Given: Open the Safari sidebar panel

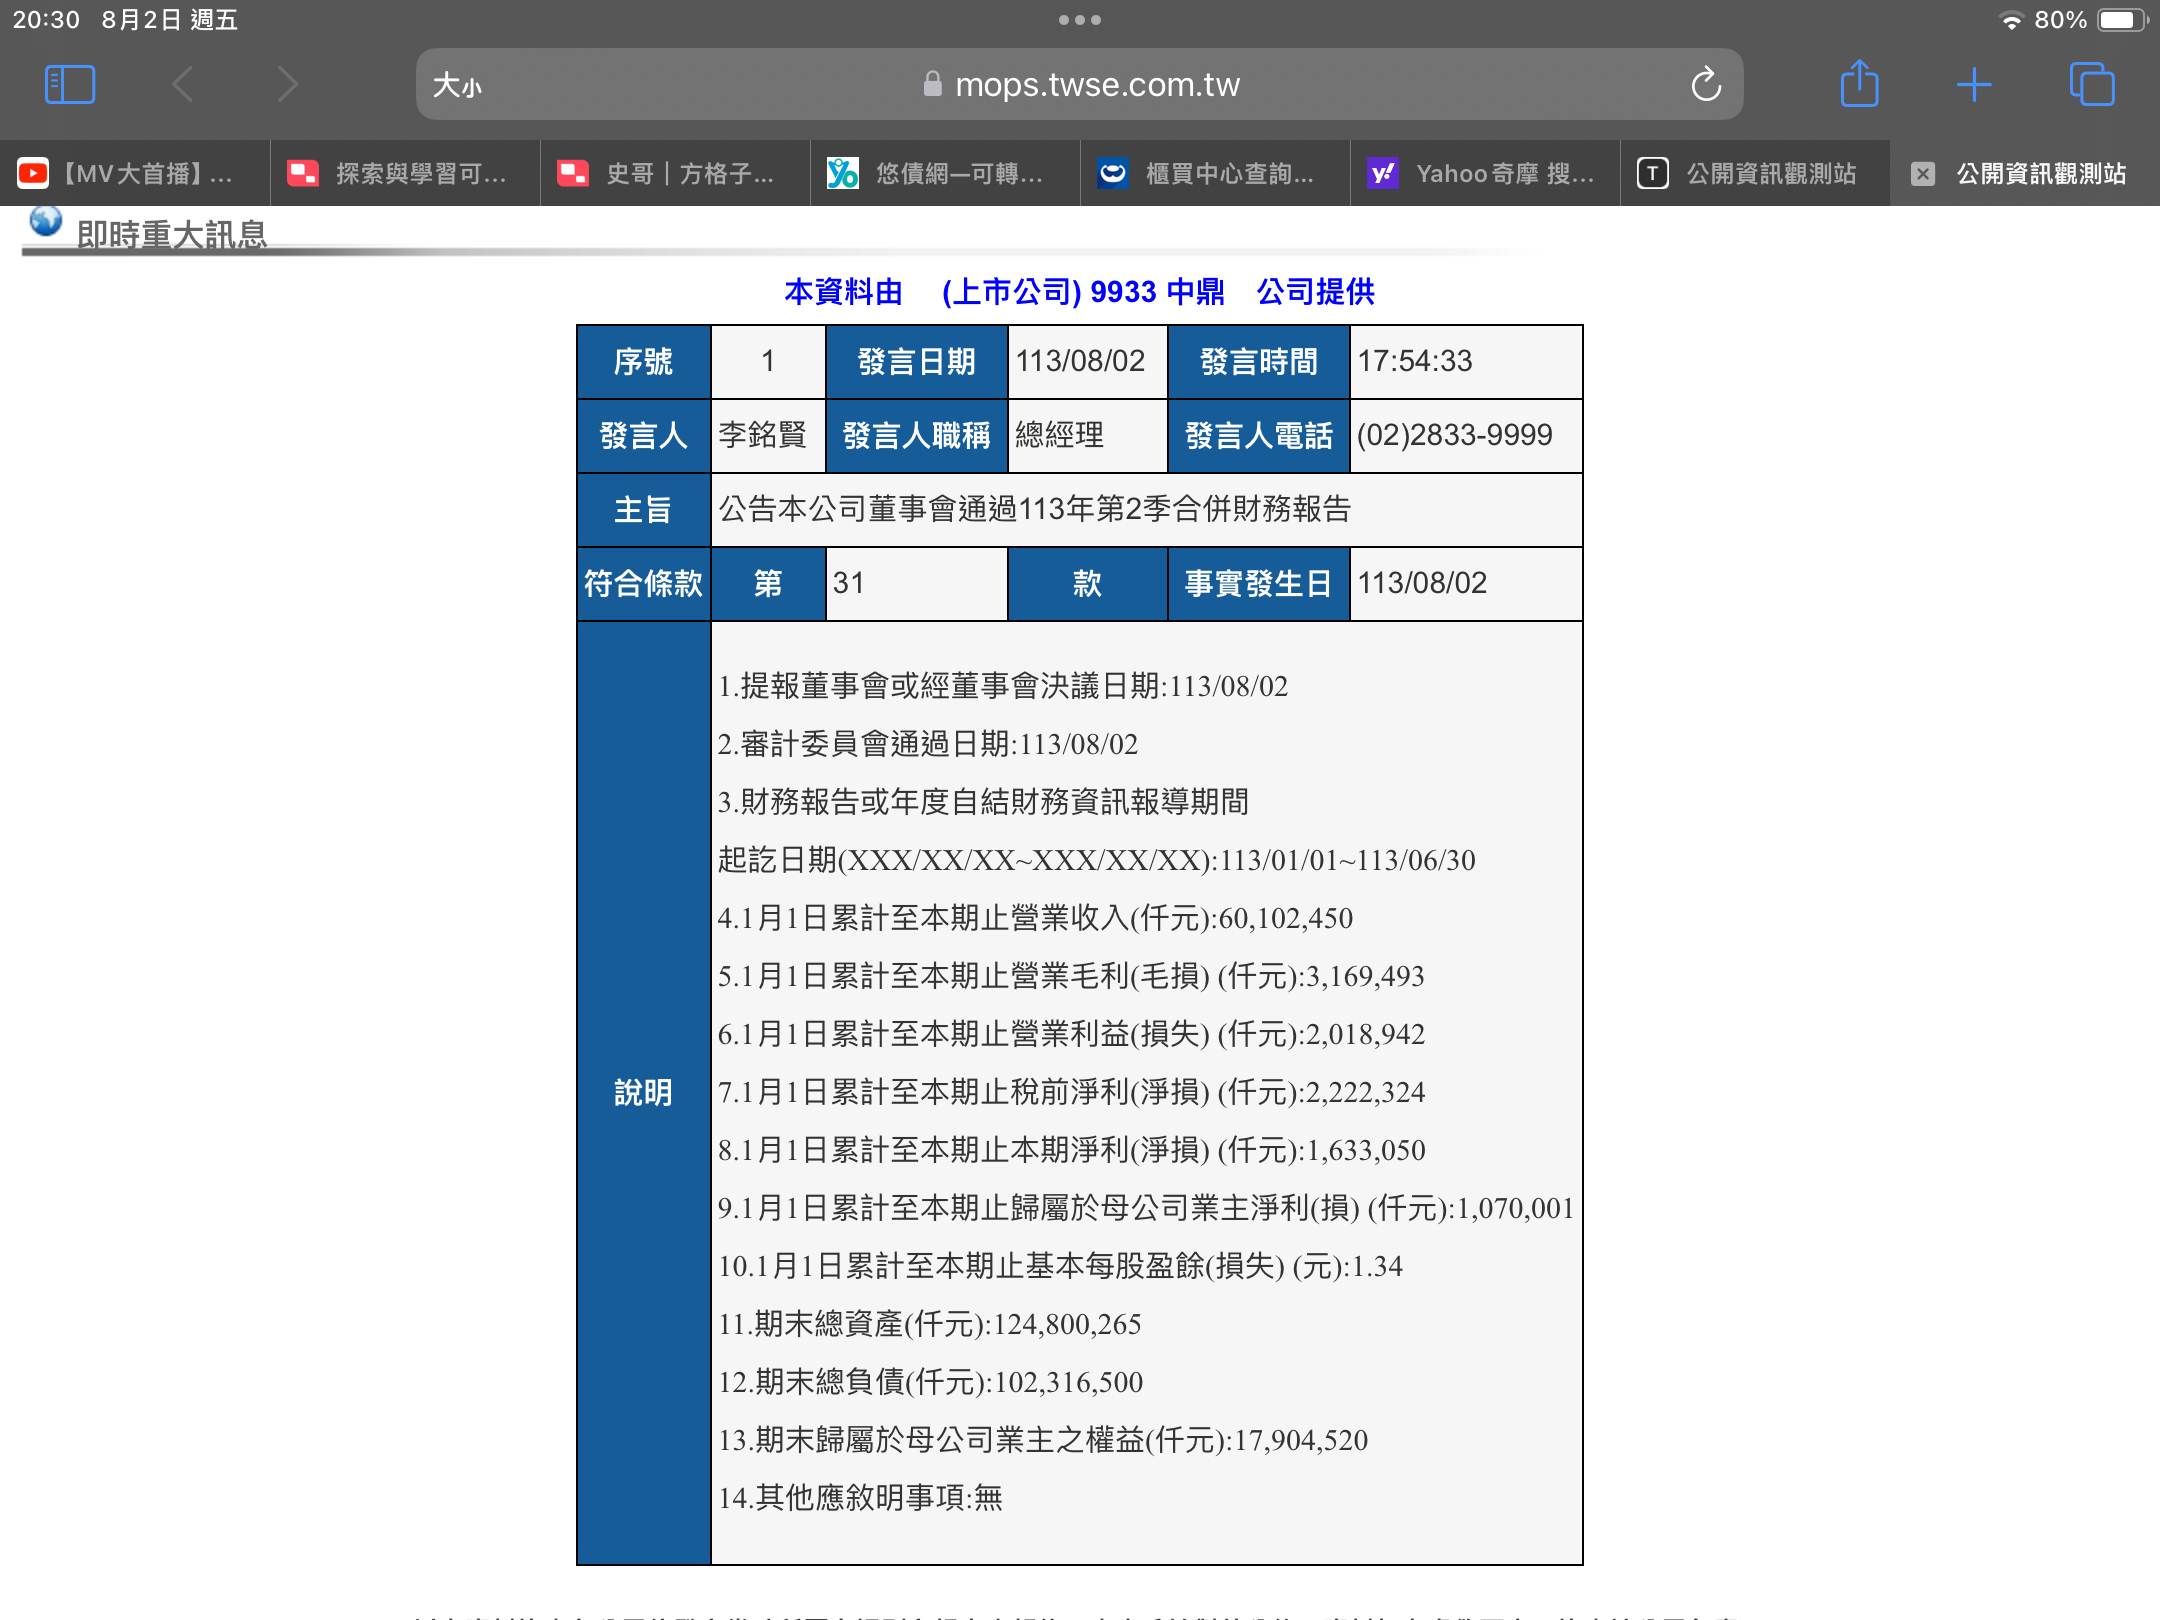Looking at the screenshot, I should tap(70, 85).
